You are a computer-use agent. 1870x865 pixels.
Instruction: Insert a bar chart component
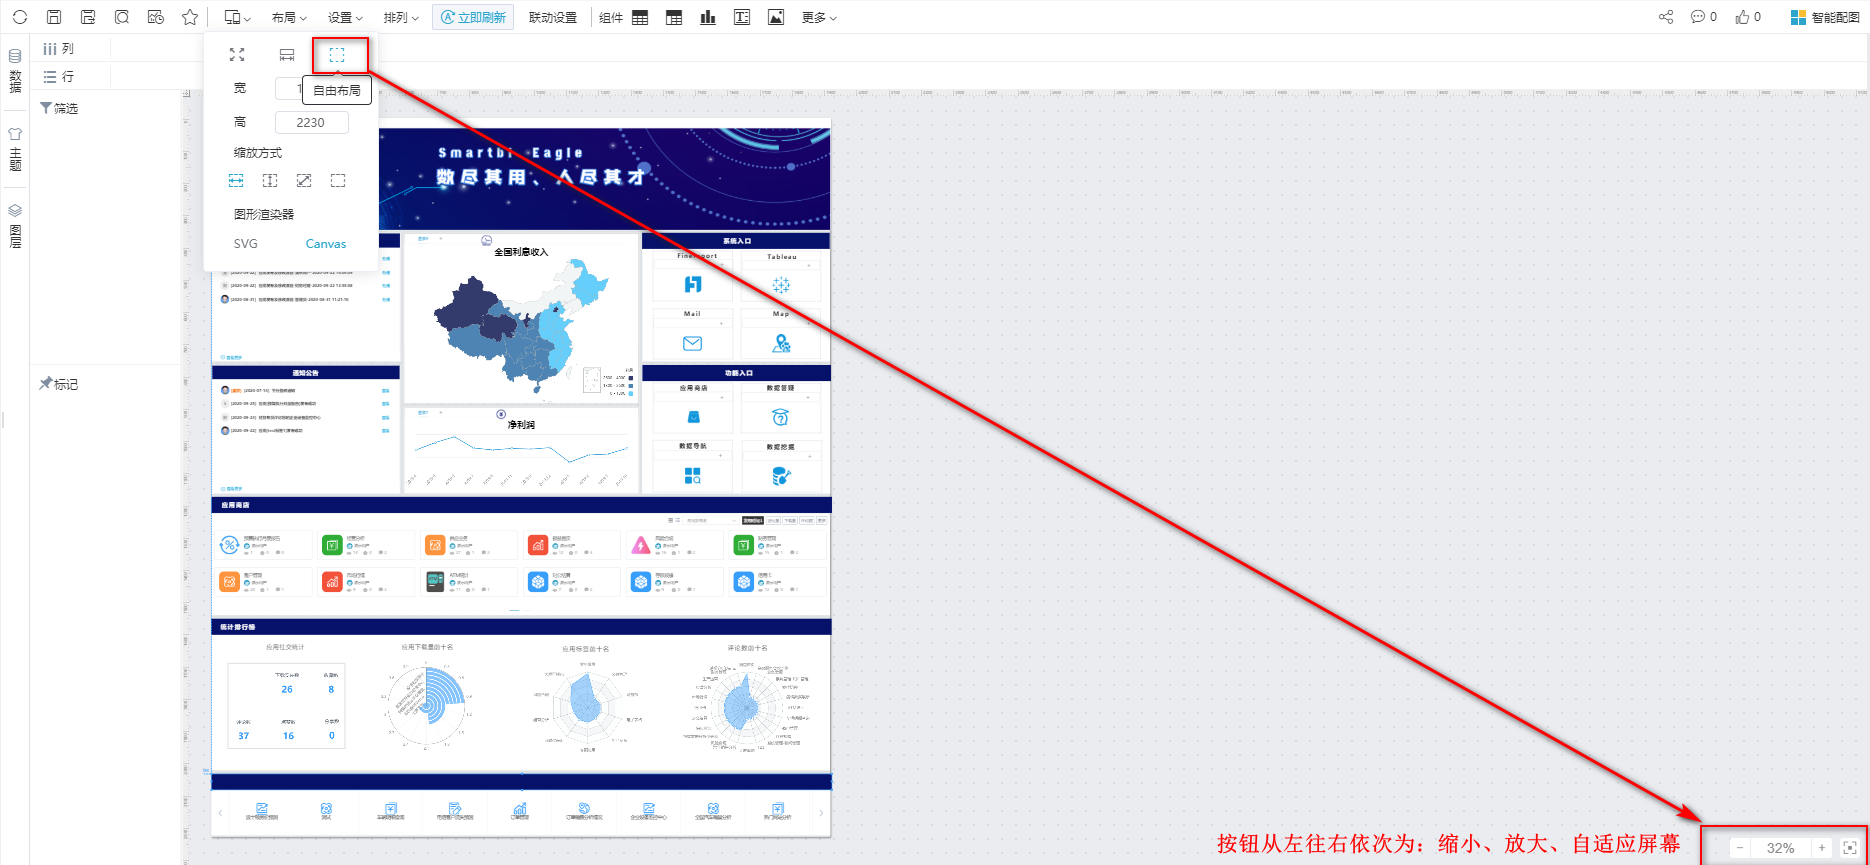coord(708,17)
